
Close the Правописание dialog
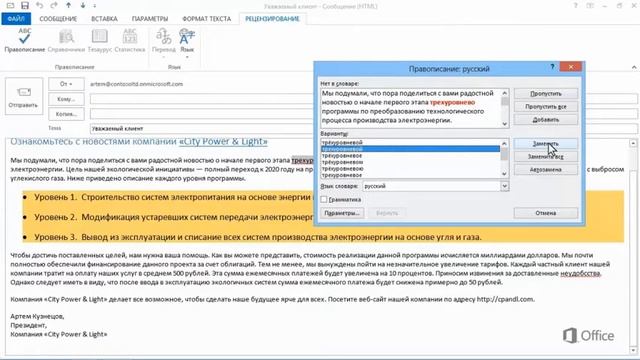coord(571,67)
